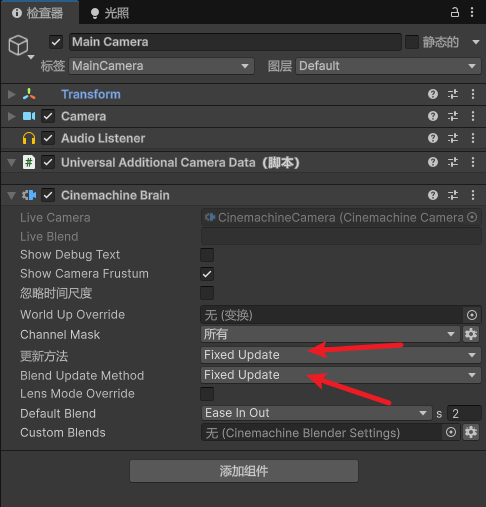This screenshot has height=507, width=486.
Task: Click Custom Blends object picker circle
Action: point(451,432)
